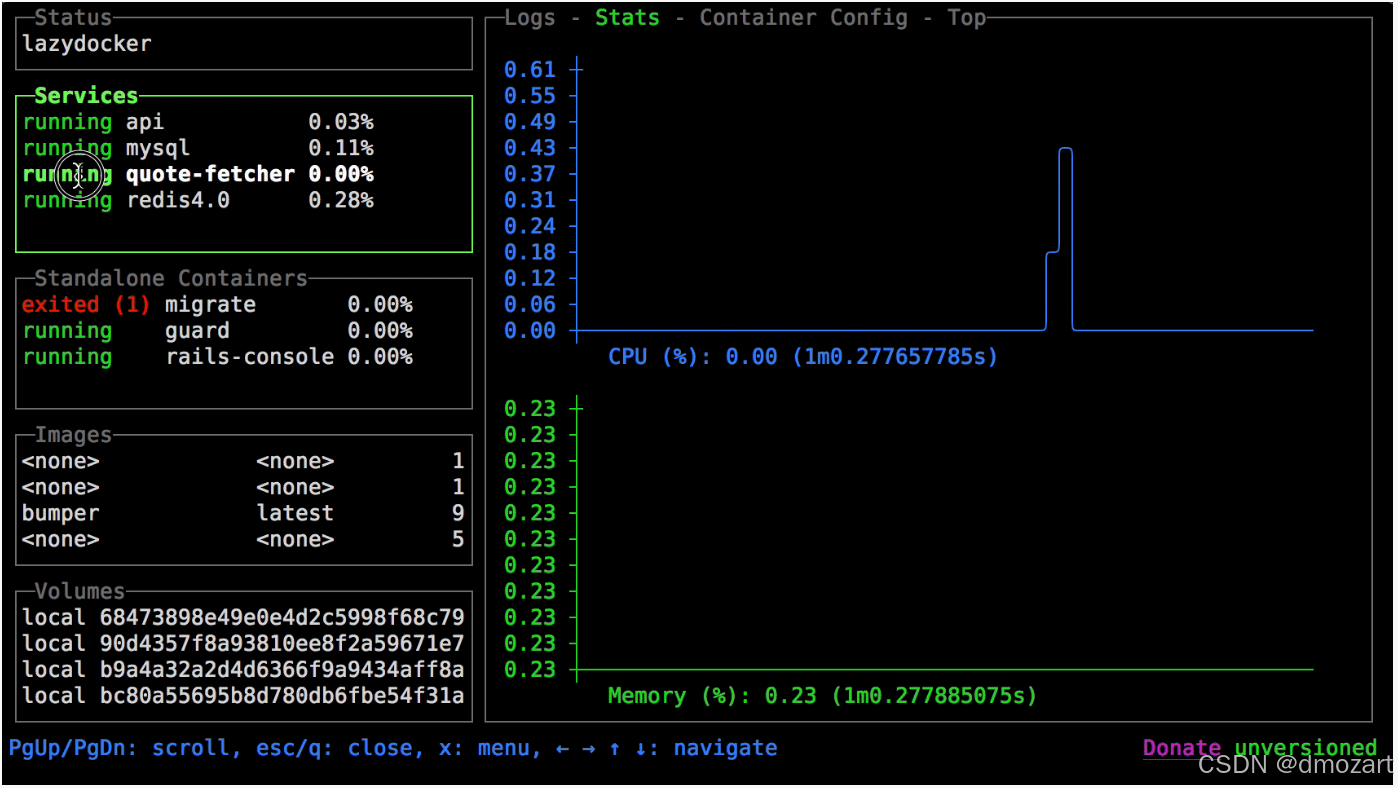Focus the Volumes panel title
The height and width of the screenshot is (788, 1398).
pyautogui.click(x=80, y=591)
